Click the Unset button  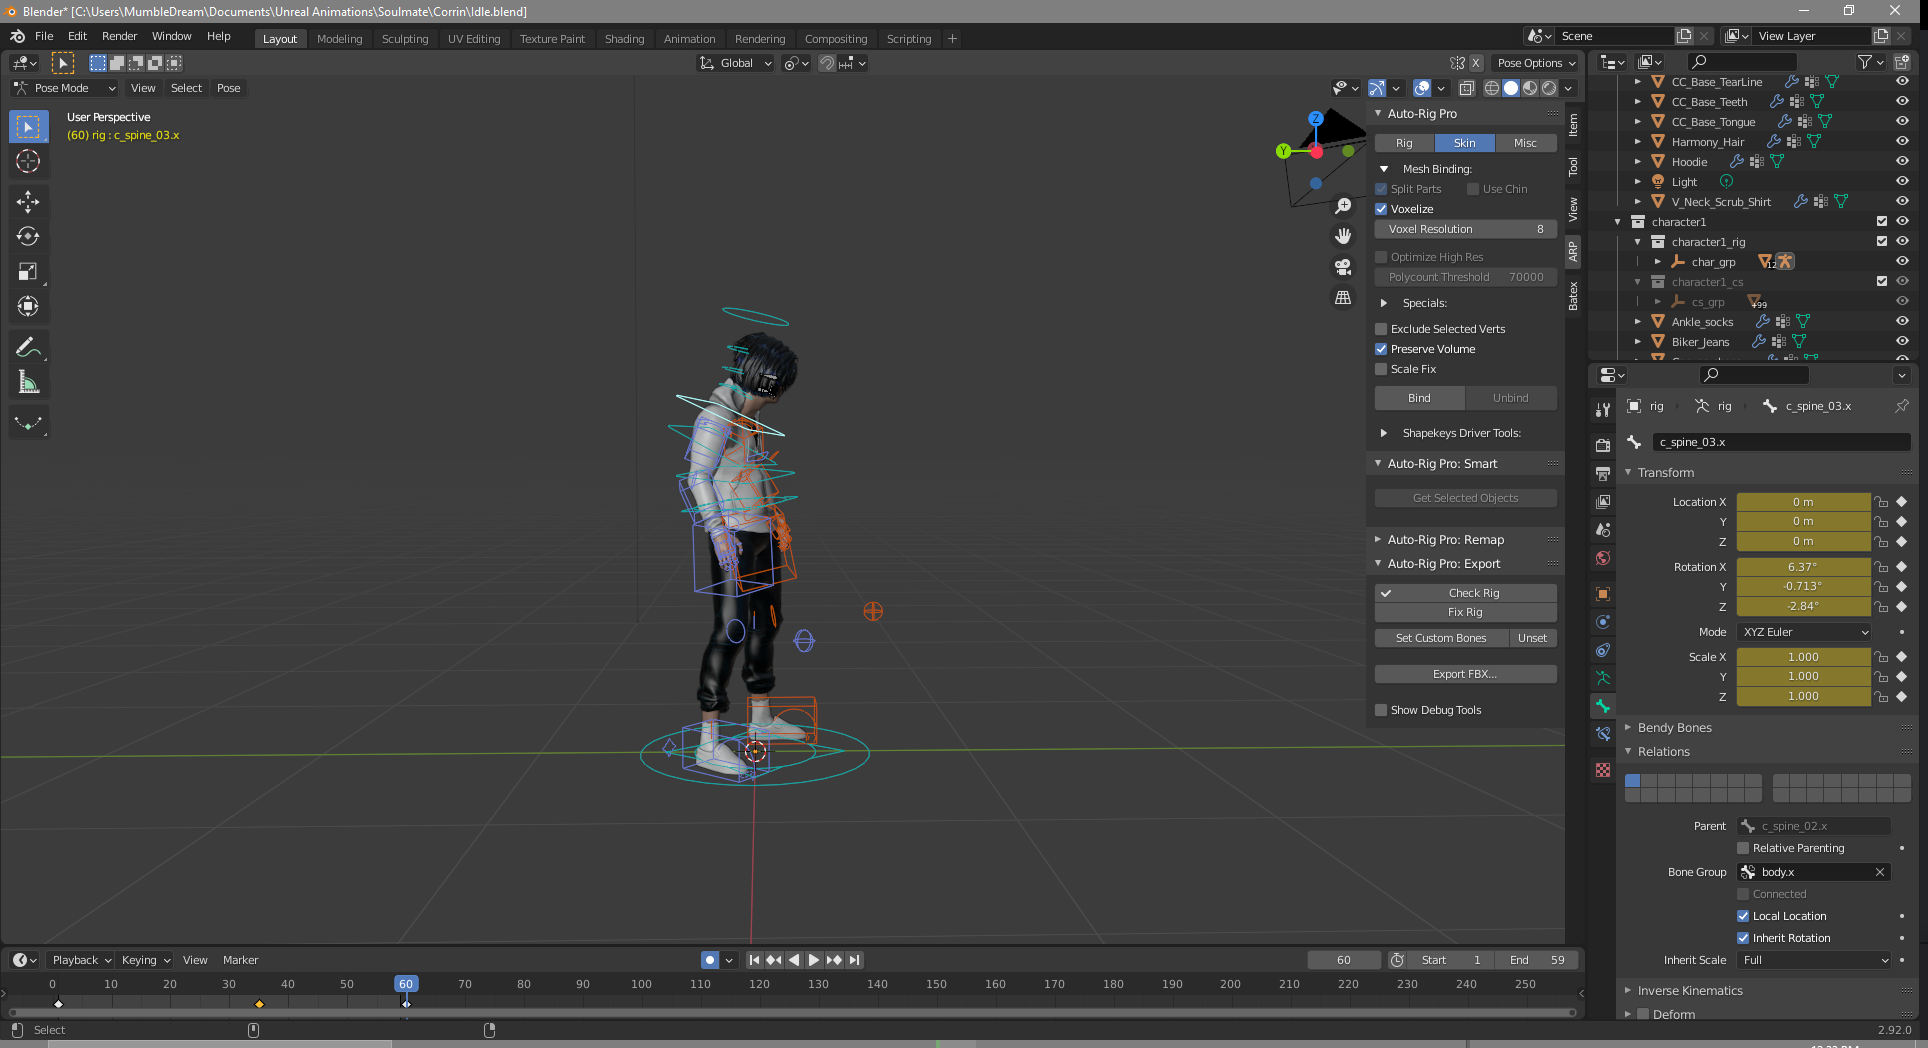(x=1532, y=638)
